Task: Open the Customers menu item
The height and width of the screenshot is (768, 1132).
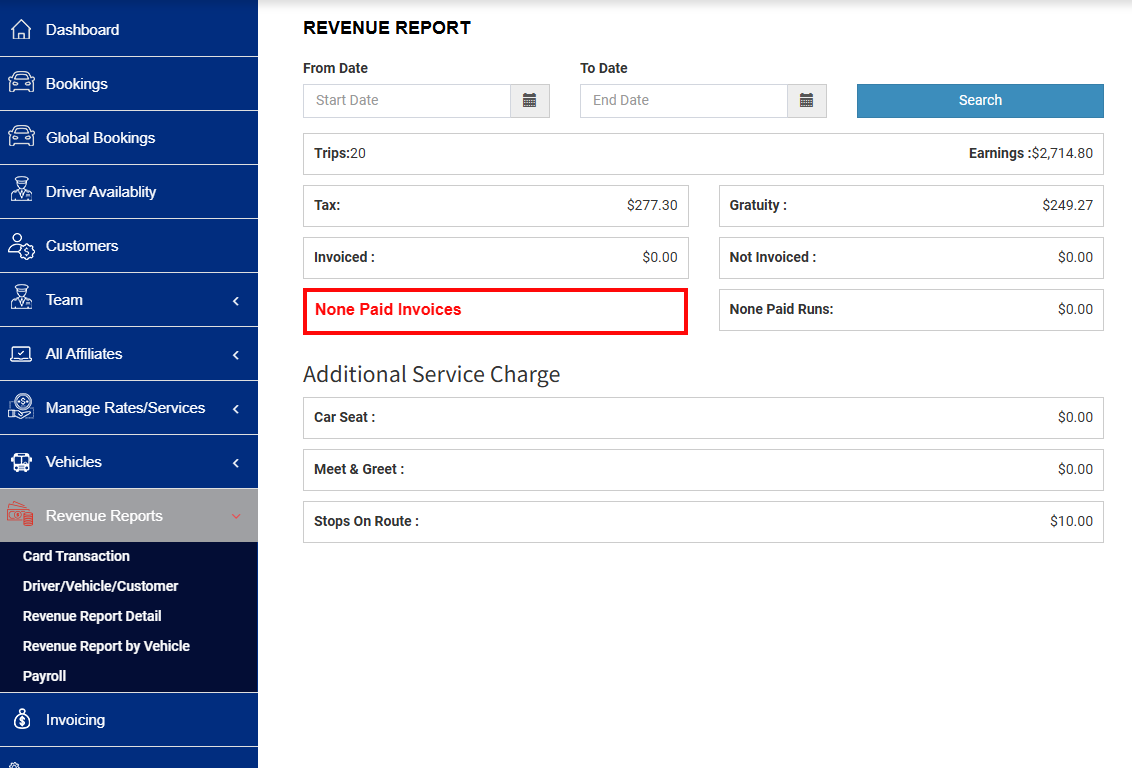Action: tap(129, 246)
